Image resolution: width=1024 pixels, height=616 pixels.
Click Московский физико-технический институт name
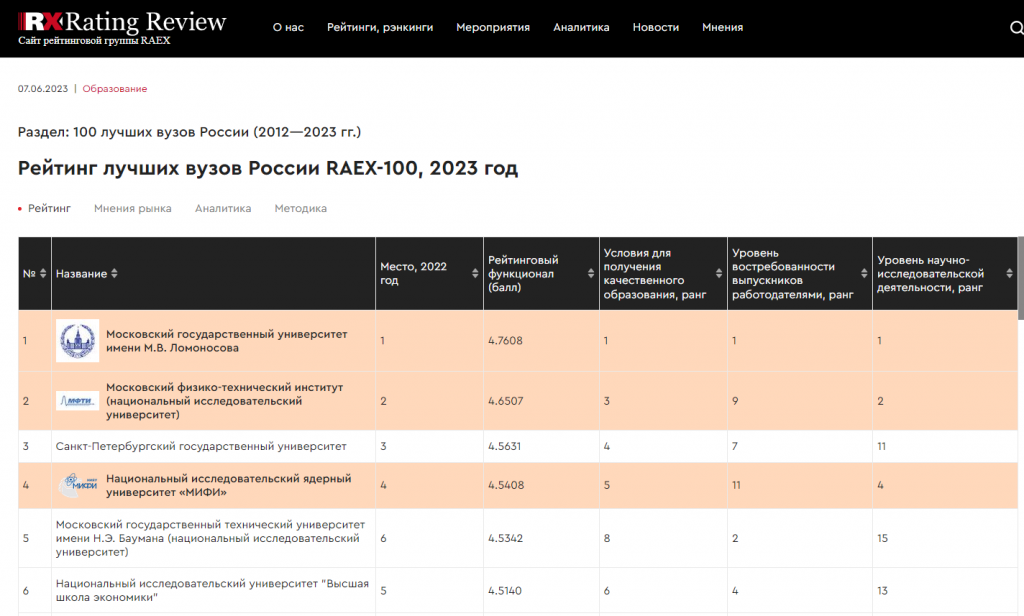[224, 400]
